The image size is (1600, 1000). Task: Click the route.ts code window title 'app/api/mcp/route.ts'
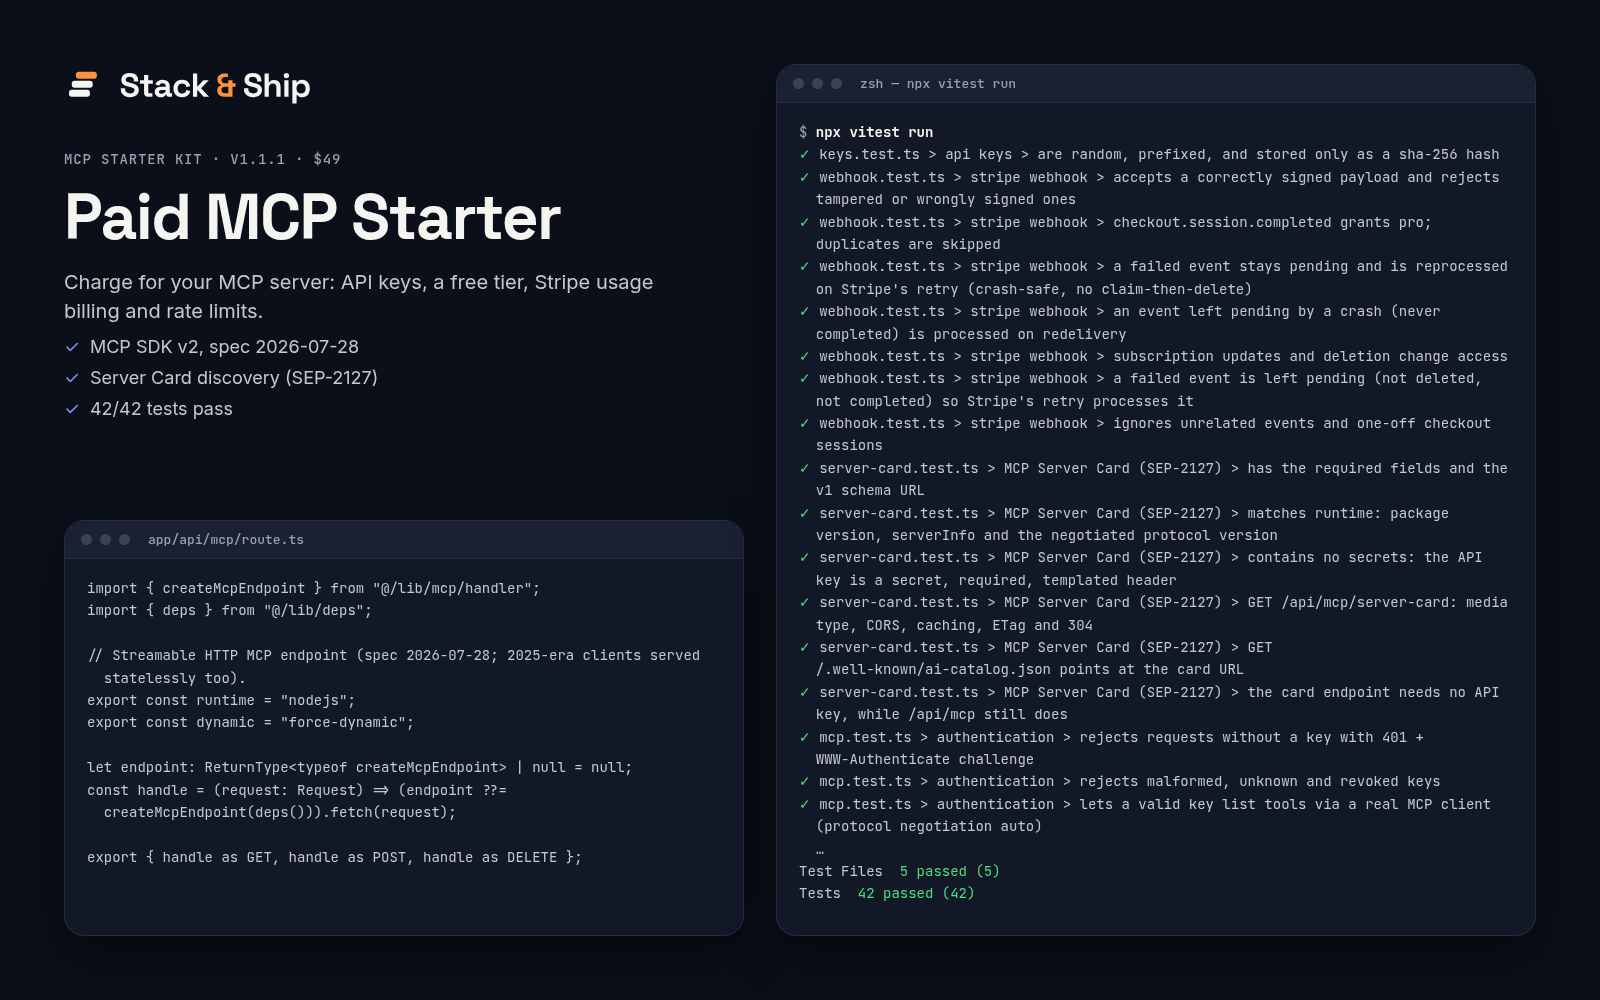pyautogui.click(x=226, y=539)
